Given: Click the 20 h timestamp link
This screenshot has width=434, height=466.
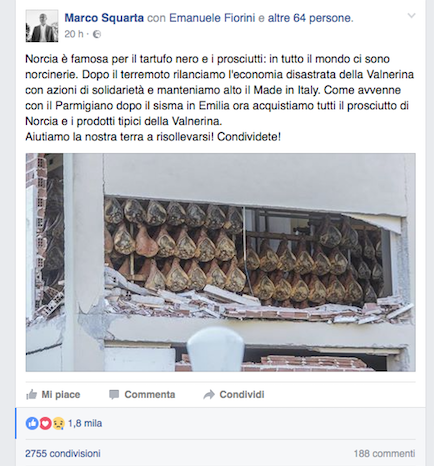Looking at the screenshot, I should [x=74, y=34].
